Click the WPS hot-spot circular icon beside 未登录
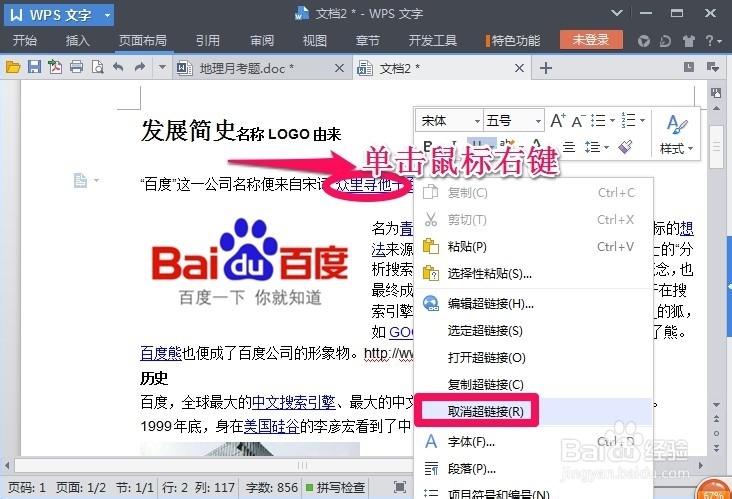Screen dimensions: 732x499 point(644,41)
